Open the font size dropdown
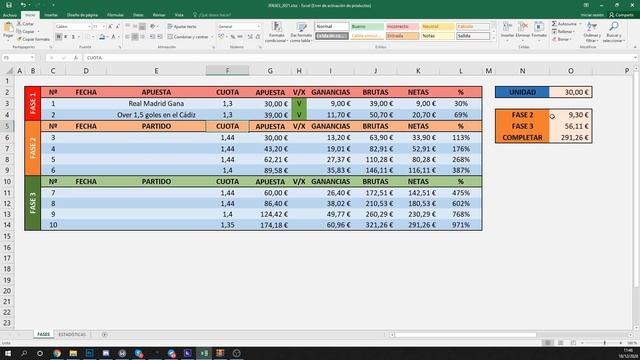Screen dimensions: 640x360 (104, 27)
